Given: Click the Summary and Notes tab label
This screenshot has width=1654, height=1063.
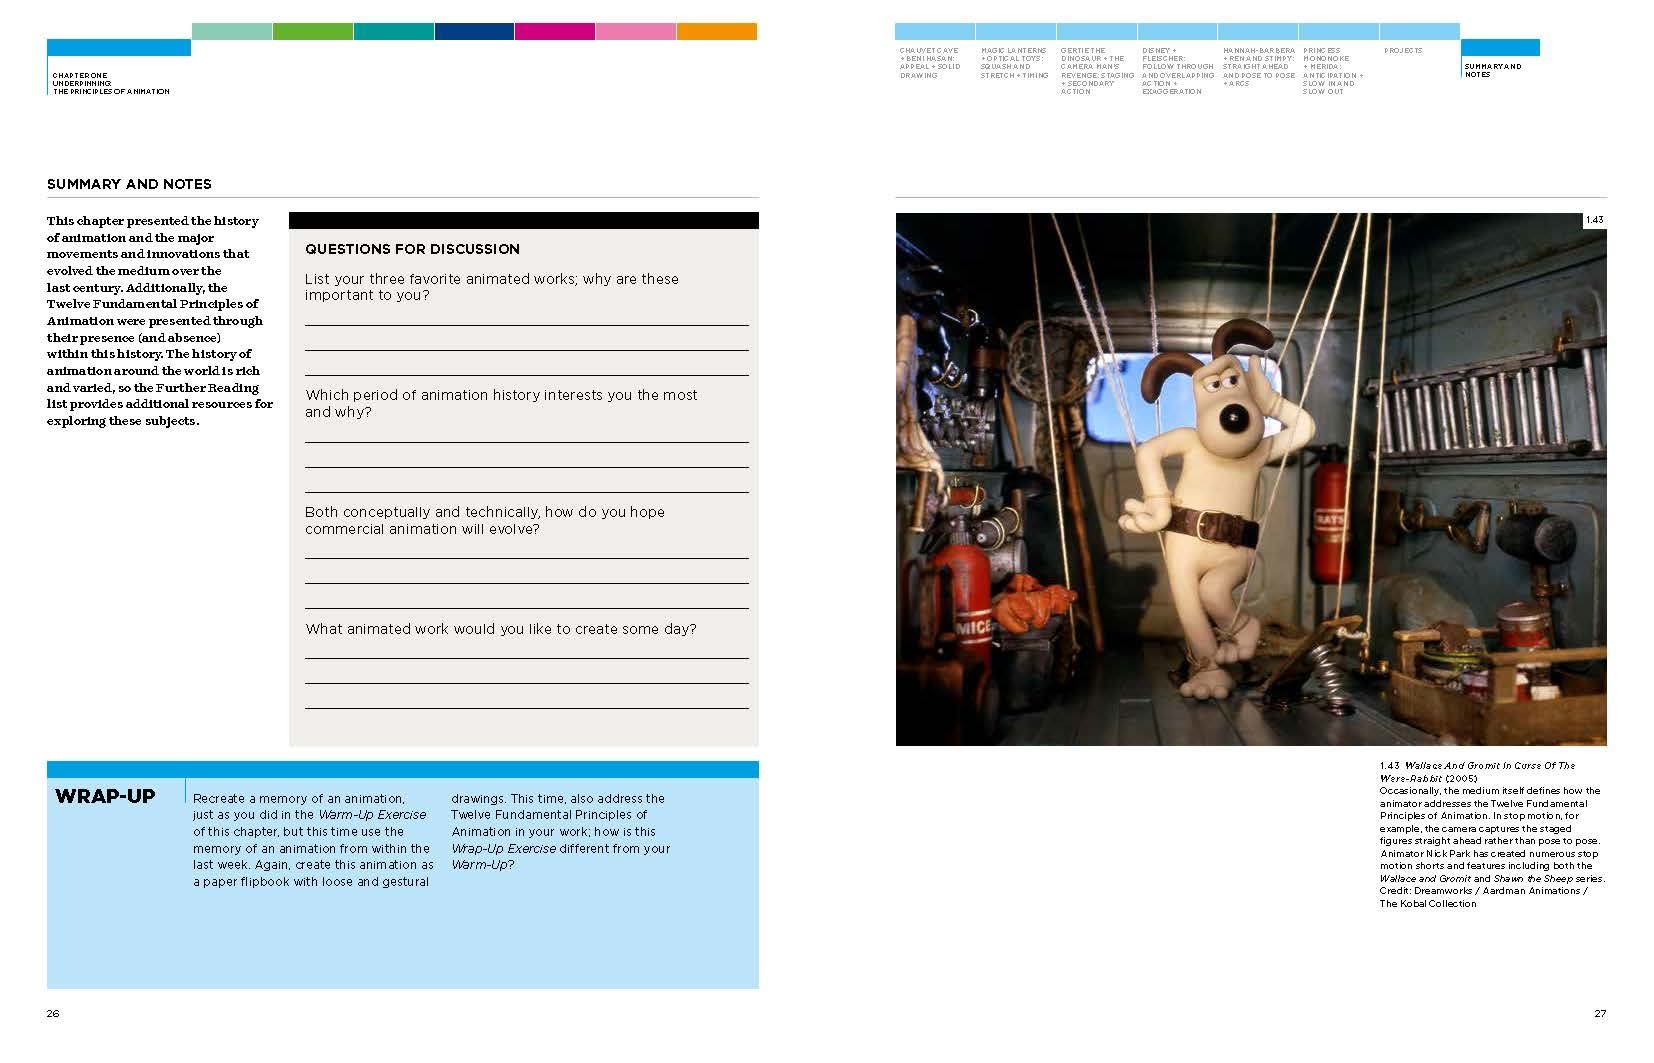Looking at the screenshot, I should [x=1493, y=70].
